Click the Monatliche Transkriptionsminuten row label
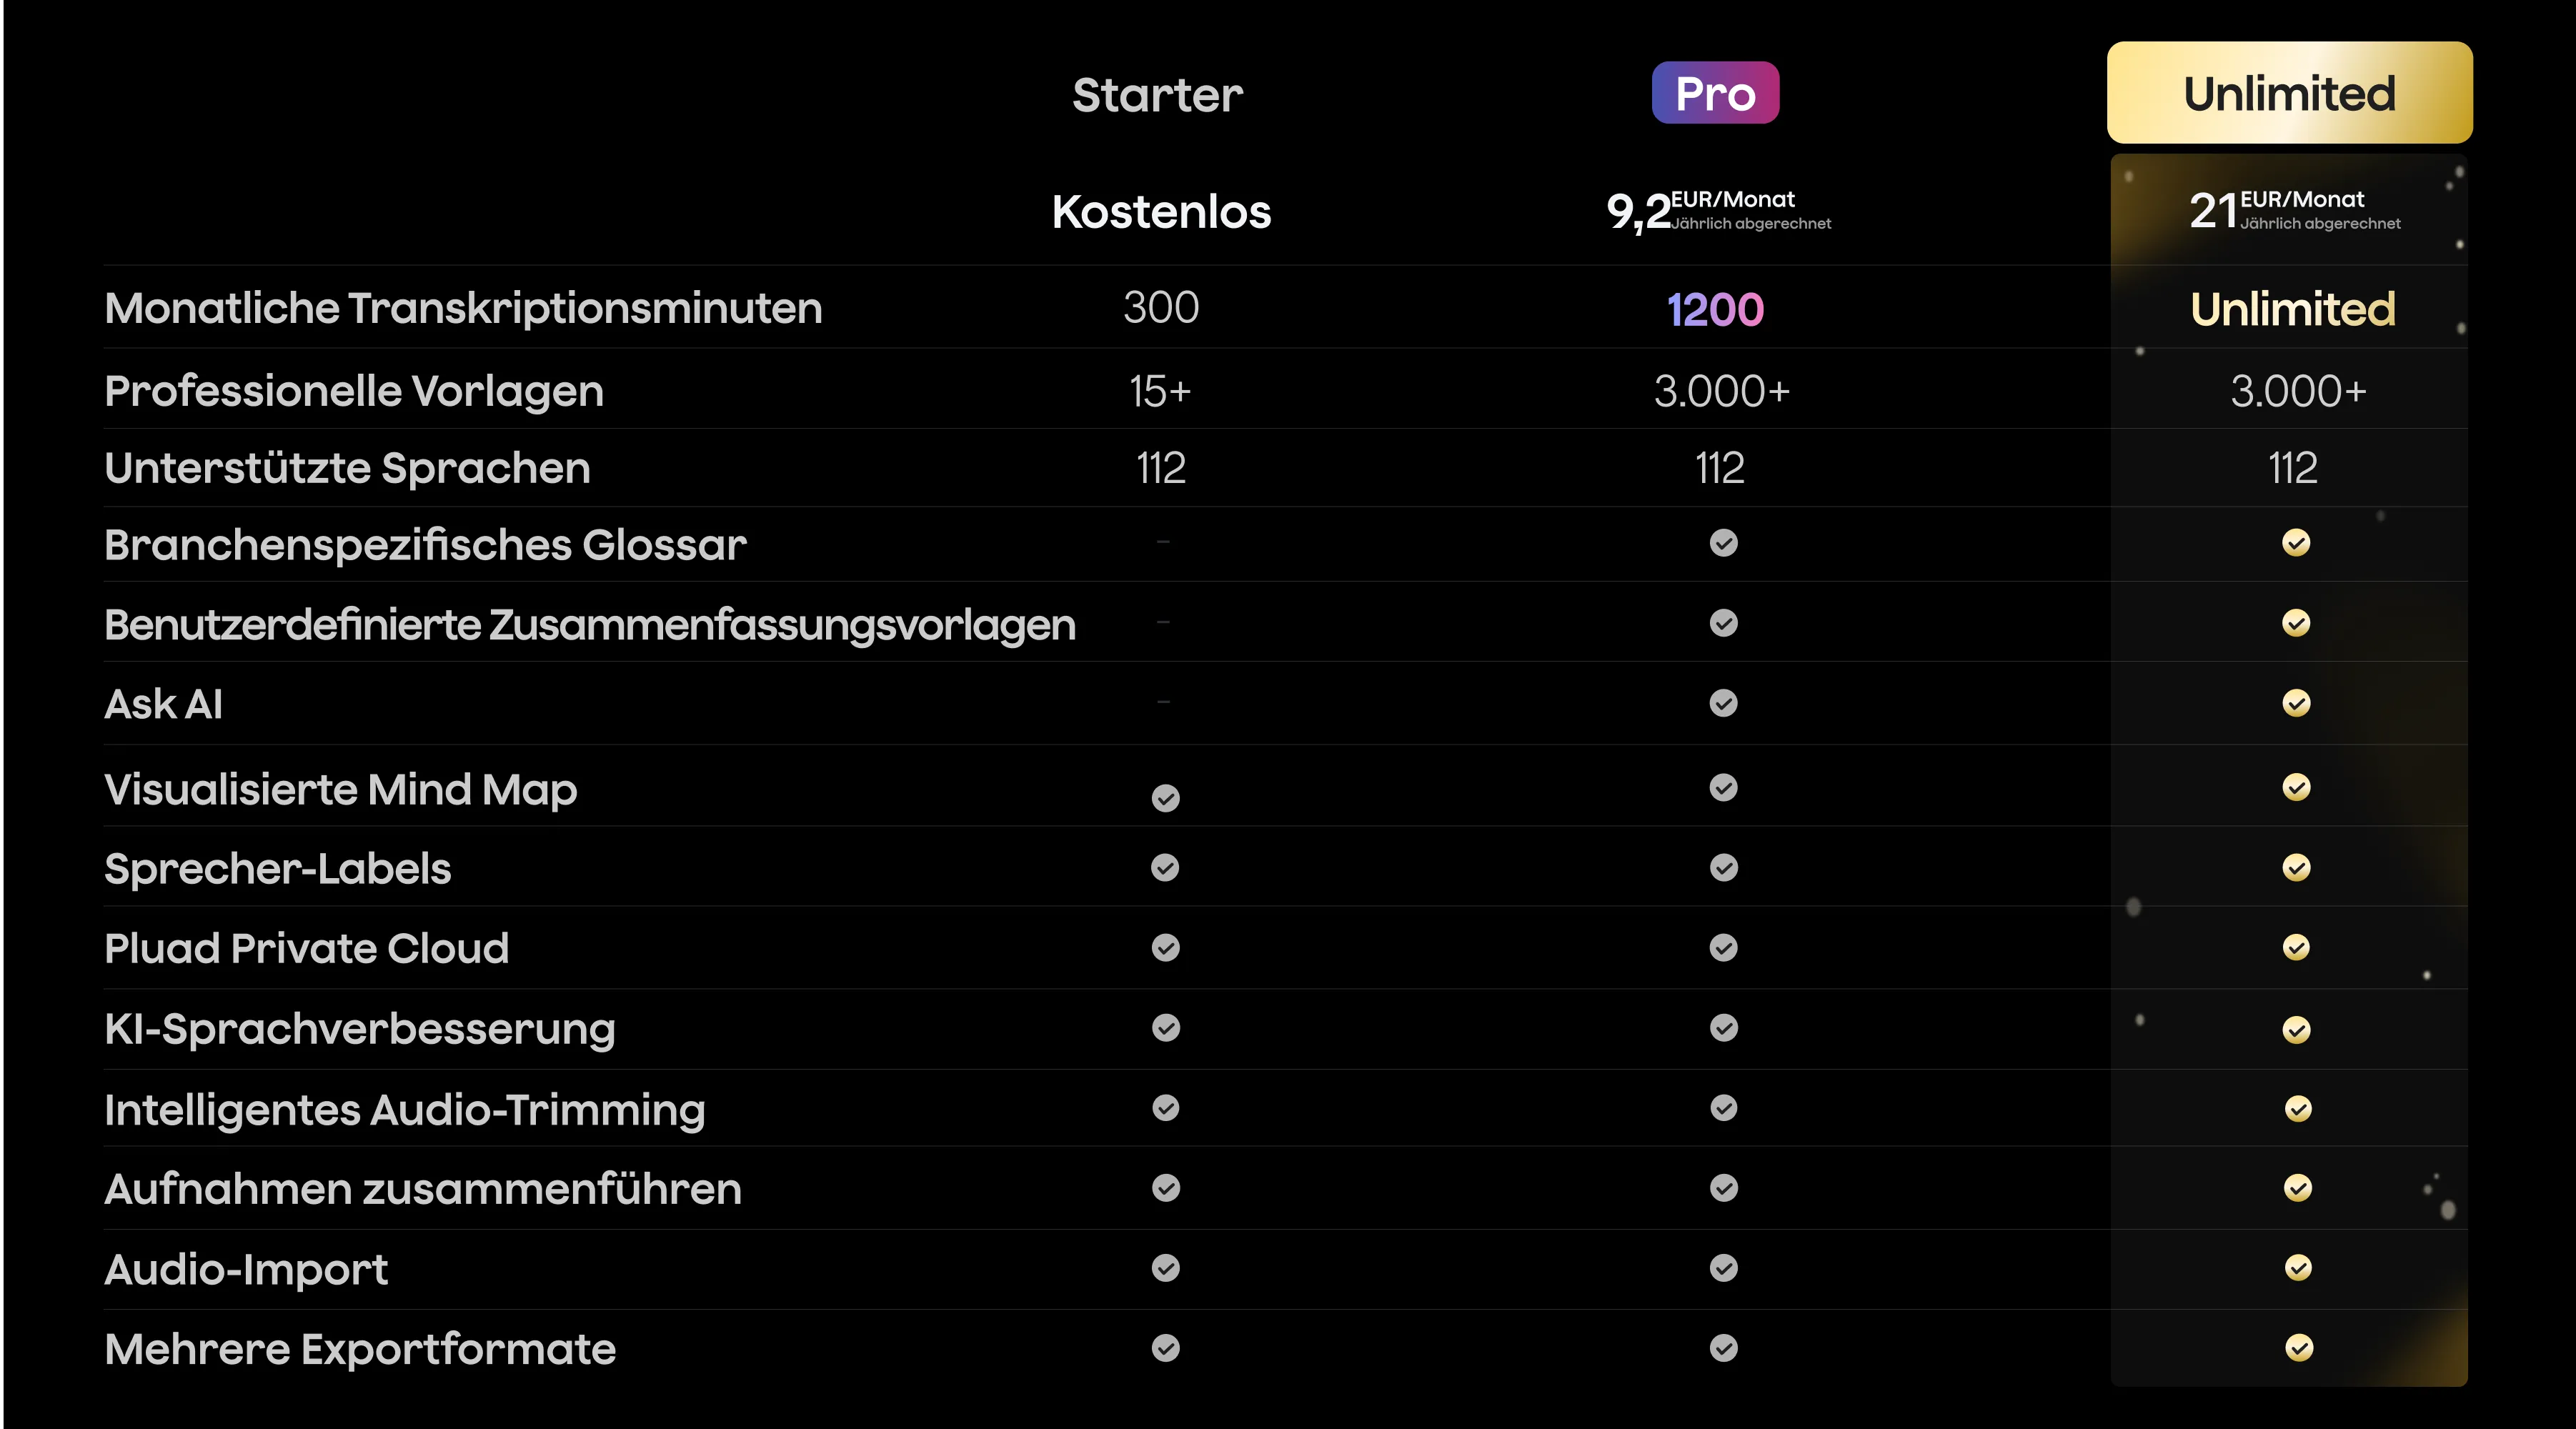Screen dimensions: 2576x1429 coord(463,308)
